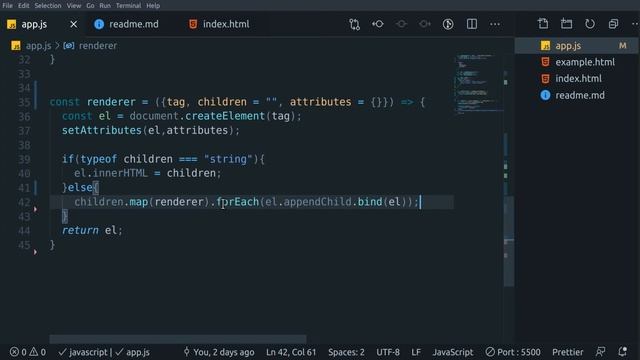
Task: Change the JavaScript language mode
Action: point(453,352)
